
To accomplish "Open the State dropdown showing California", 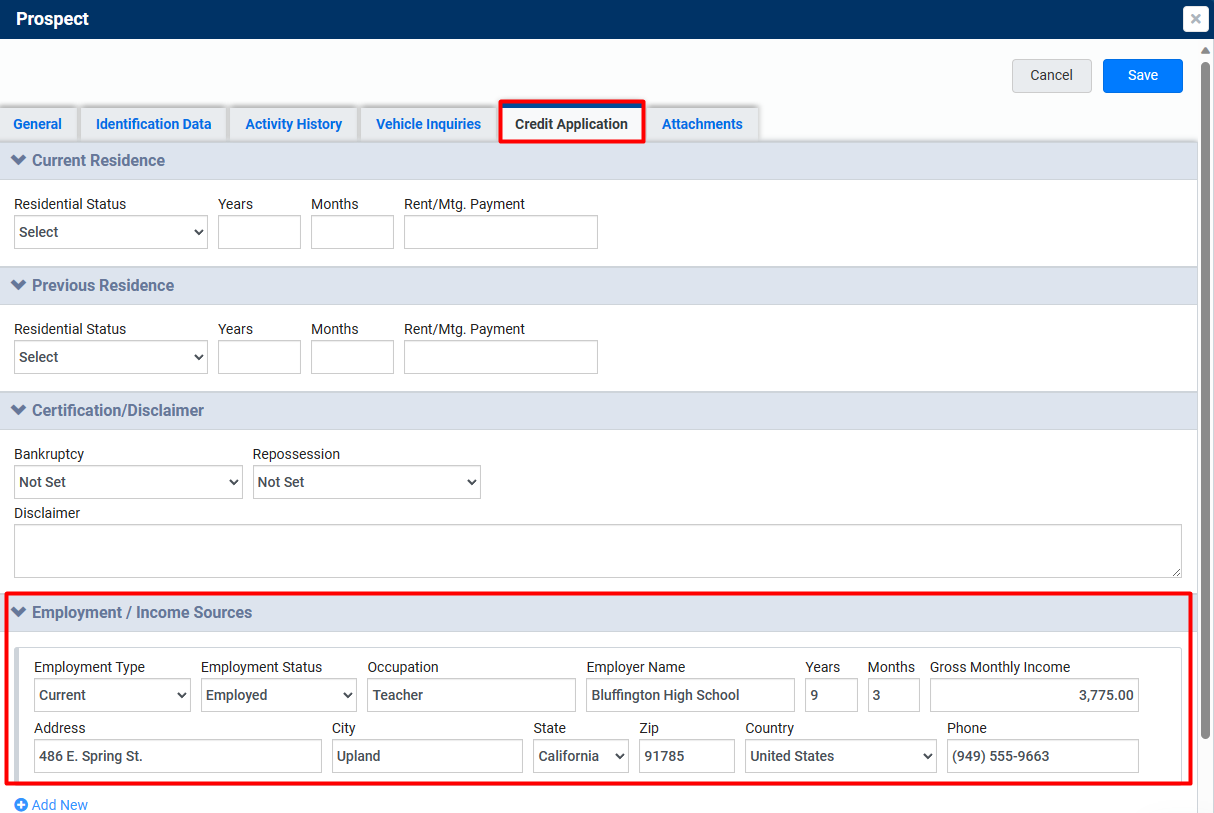I will coord(581,756).
